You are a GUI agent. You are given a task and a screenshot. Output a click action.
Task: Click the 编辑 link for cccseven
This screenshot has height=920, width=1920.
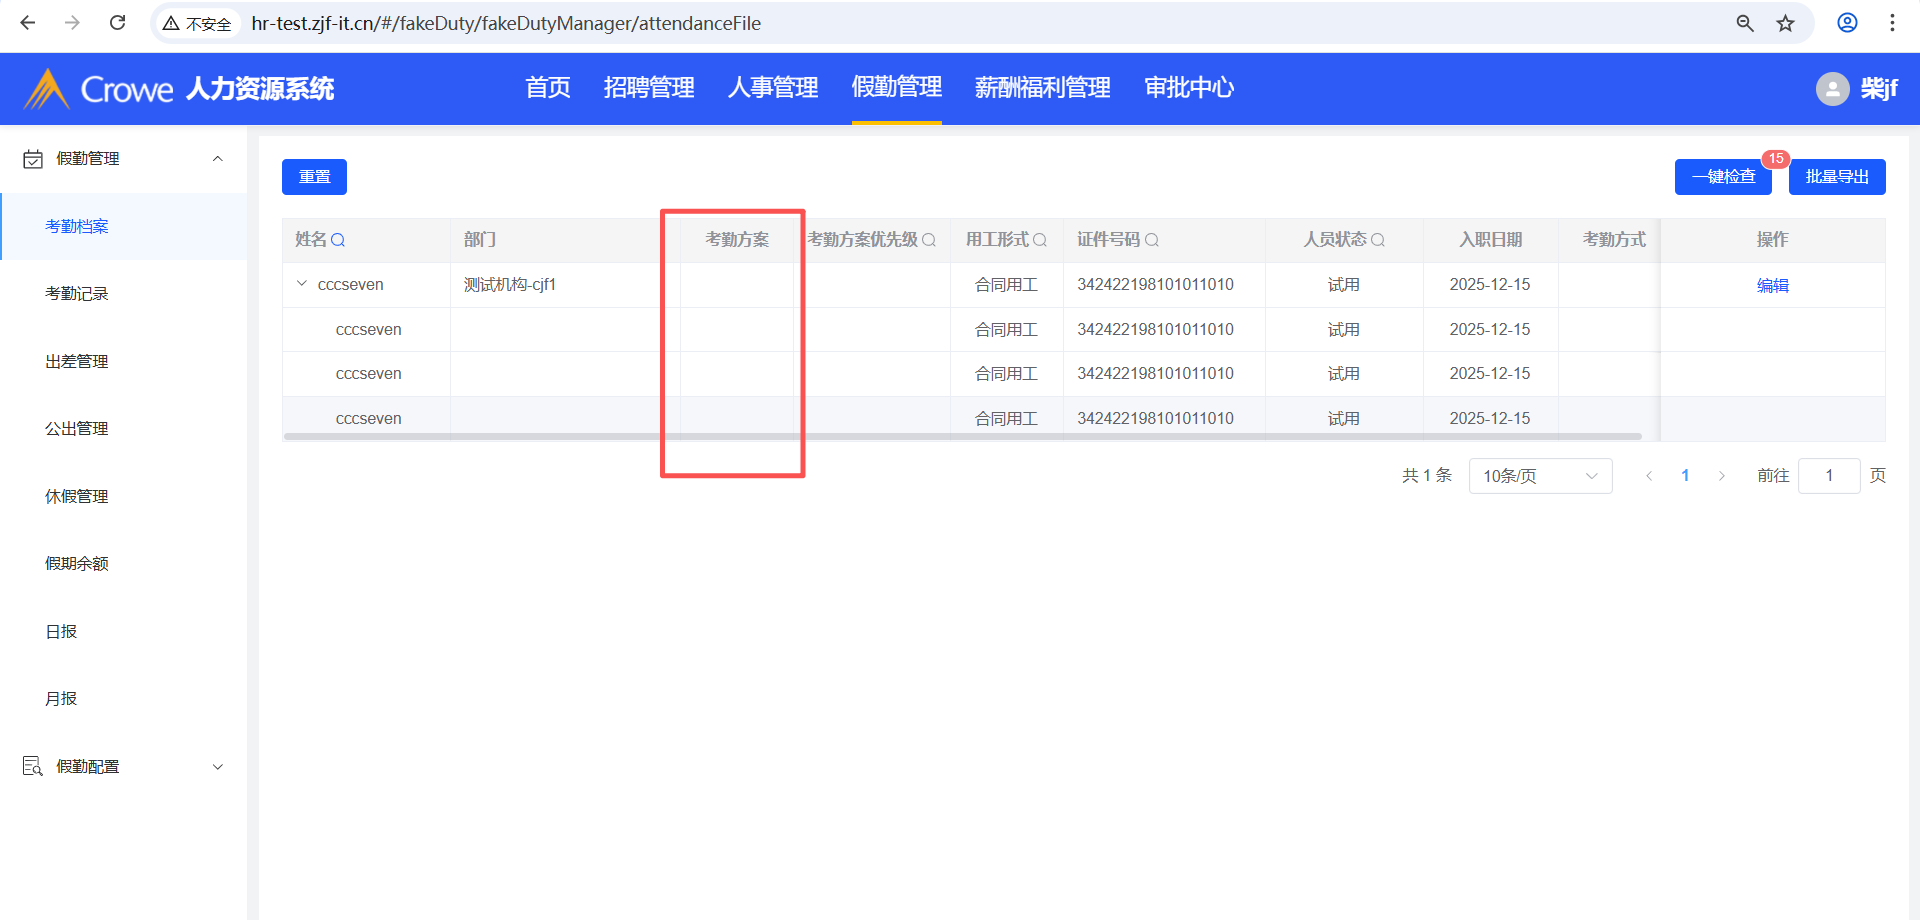1772,285
